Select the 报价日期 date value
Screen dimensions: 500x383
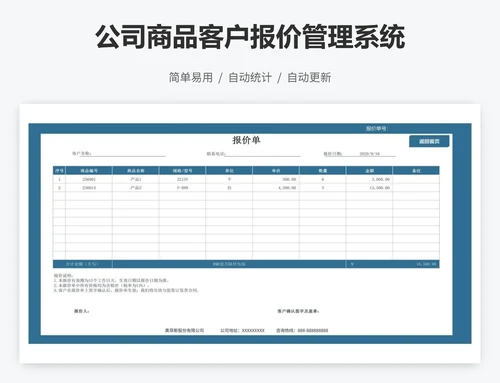coord(369,154)
